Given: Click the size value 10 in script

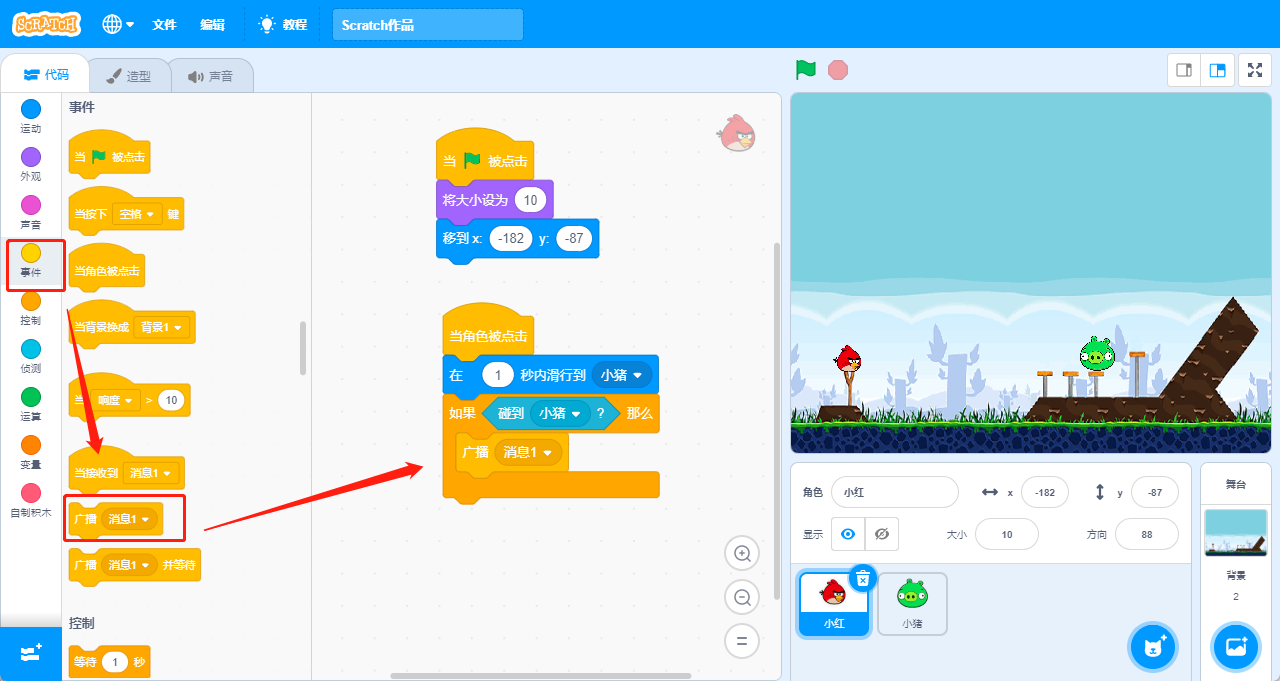Looking at the screenshot, I should (530, 200).
